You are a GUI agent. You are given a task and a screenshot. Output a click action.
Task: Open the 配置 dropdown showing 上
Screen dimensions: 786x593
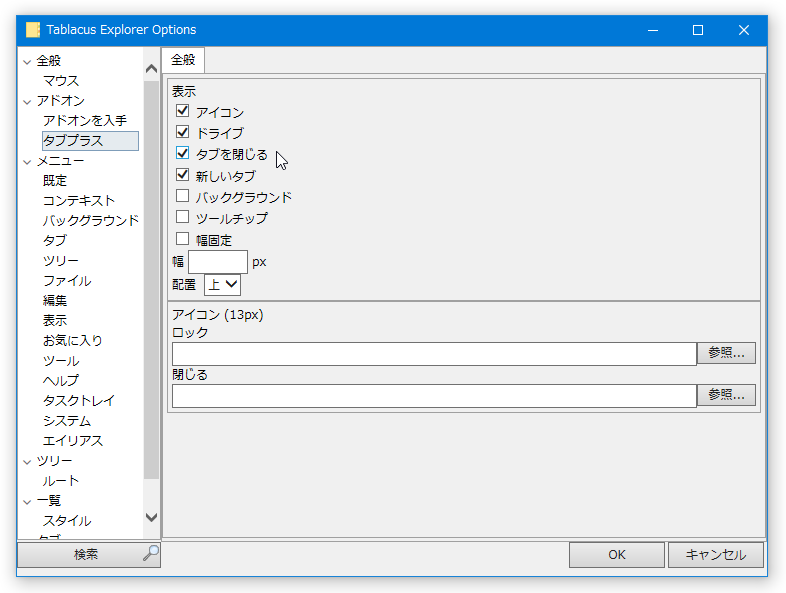coord(222,285)
